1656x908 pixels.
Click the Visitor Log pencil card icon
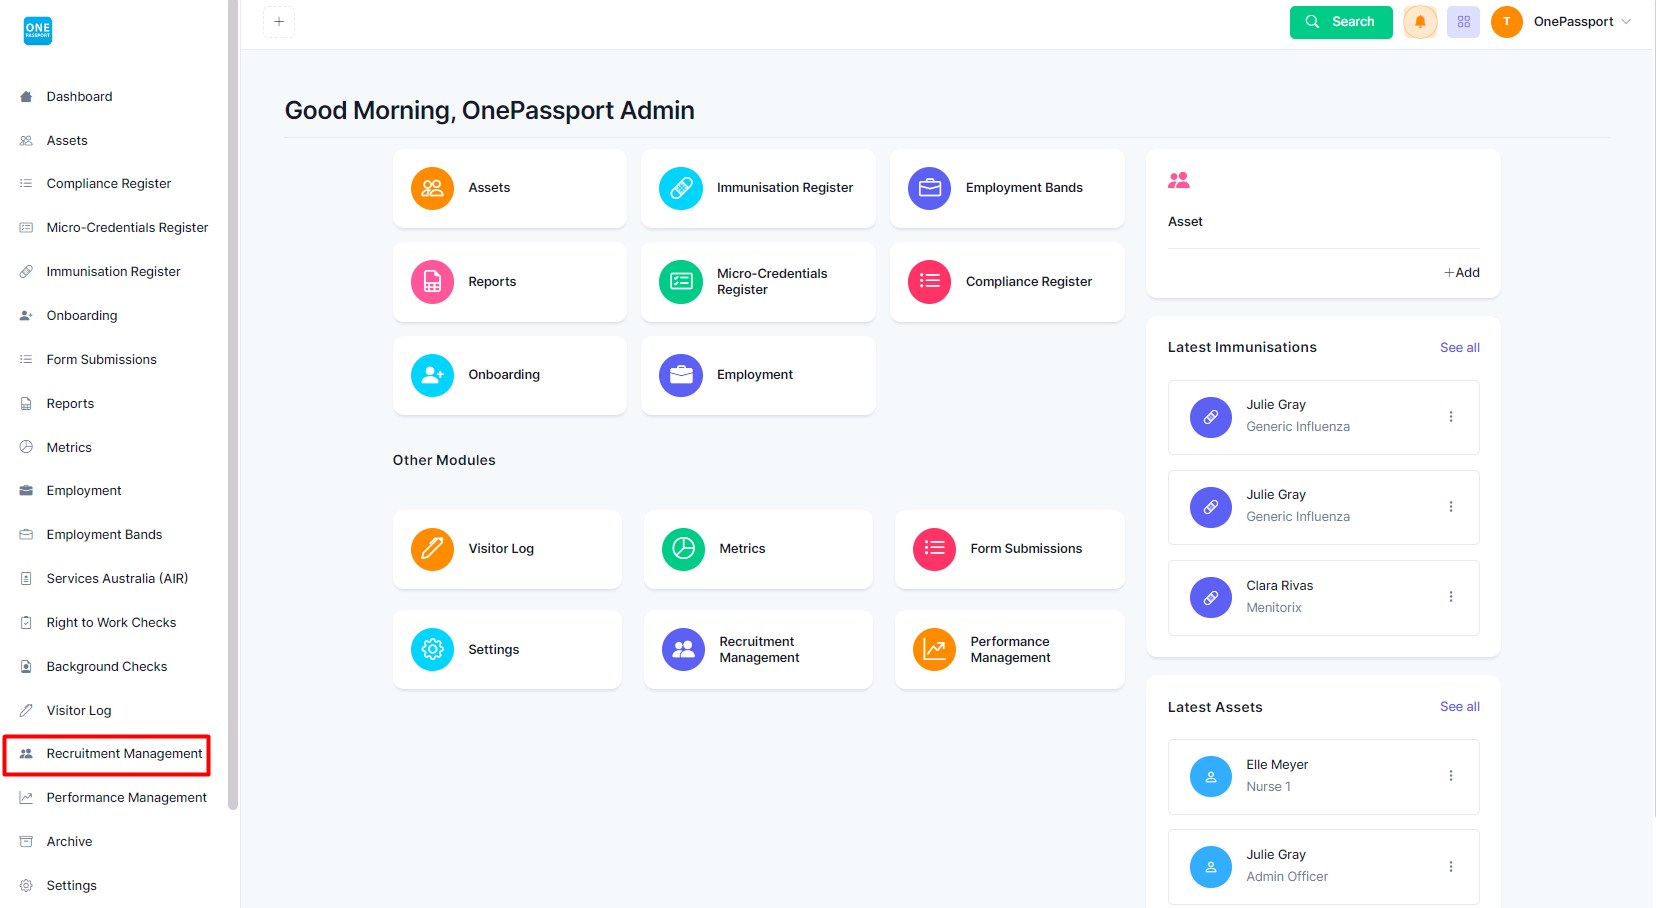(x=432, y=549)
